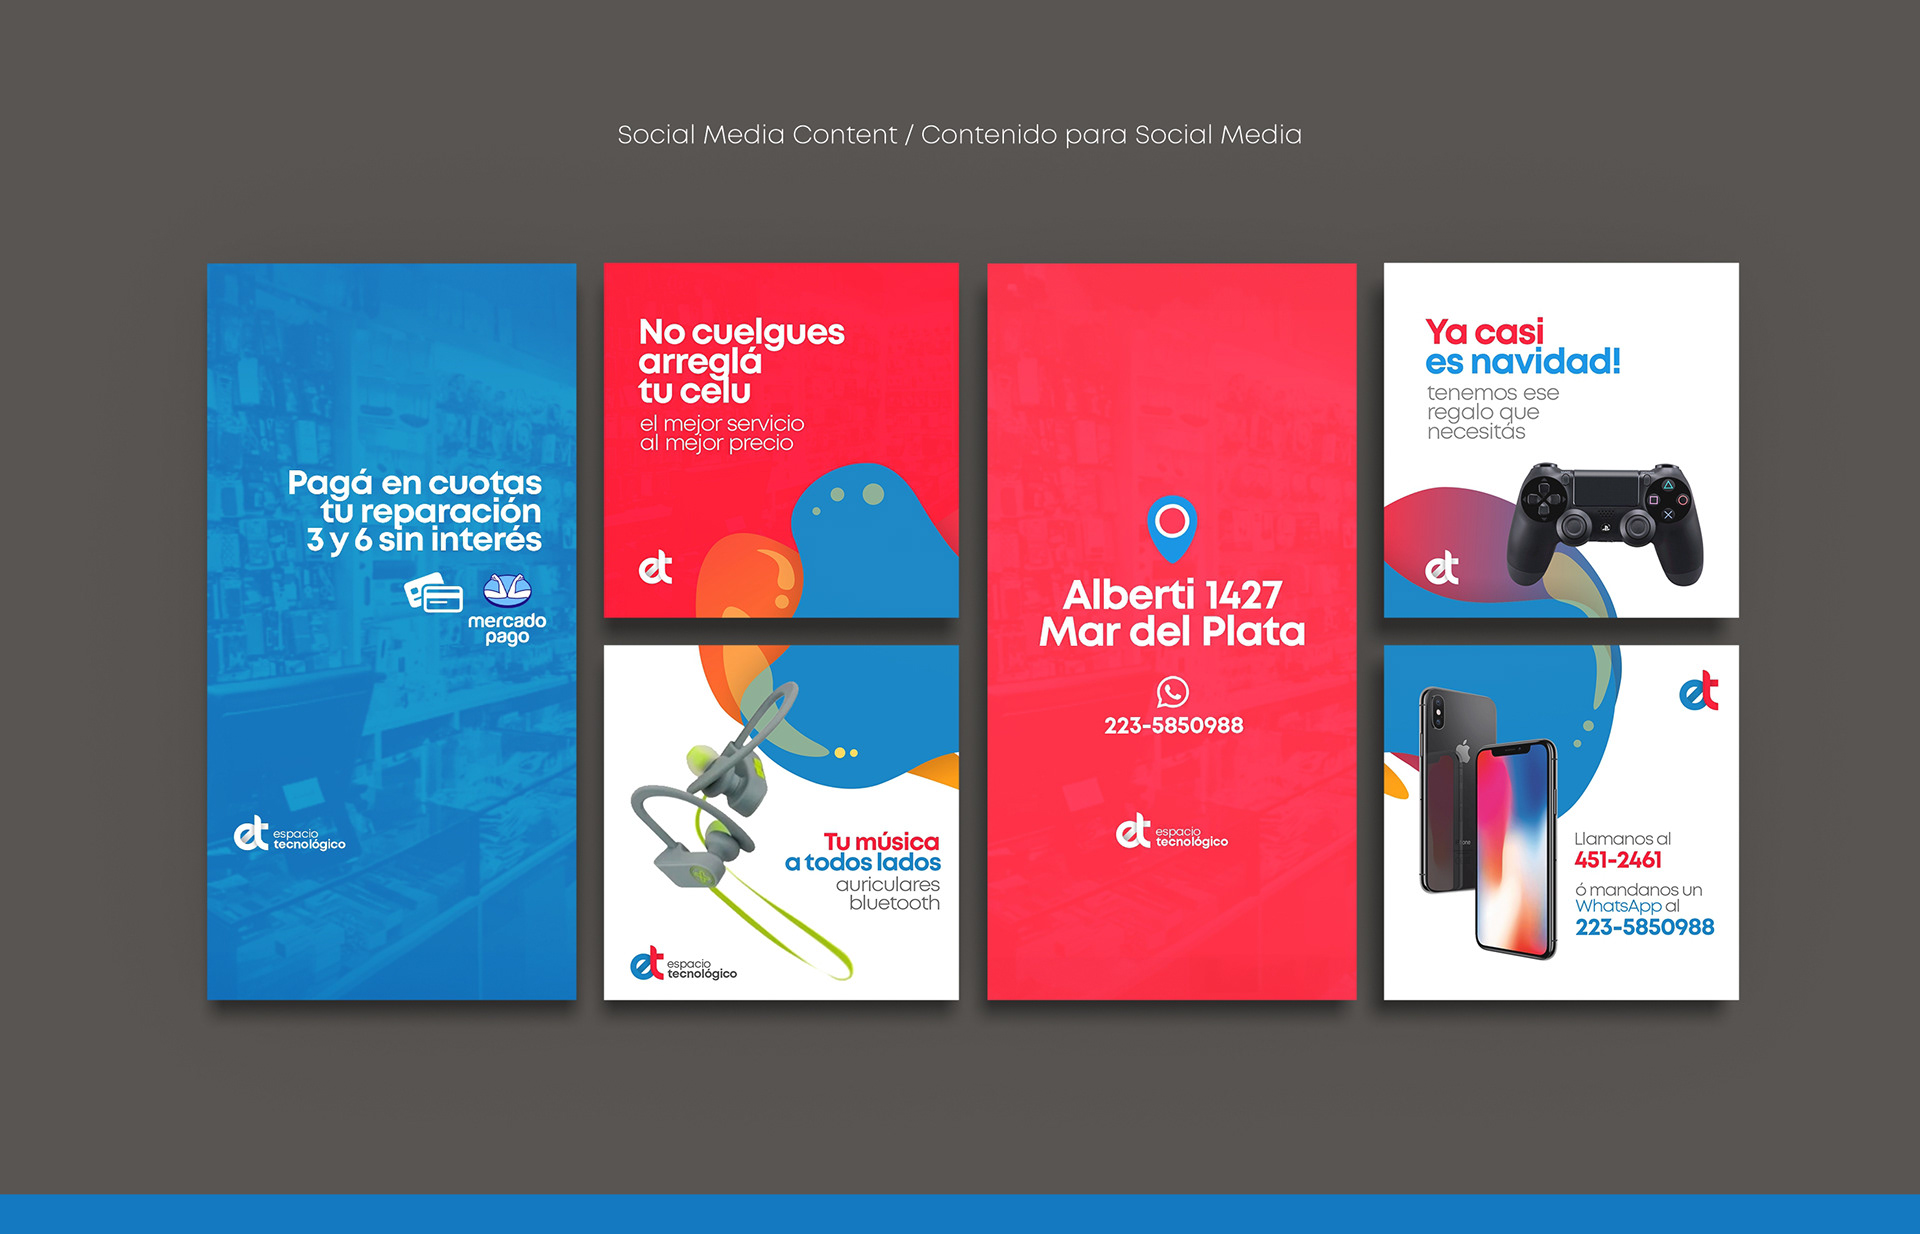This screenshot has height=1234, width=1920.
Task: Click the text 'Mar del Plata'
Action: (x=1172, y=632)
